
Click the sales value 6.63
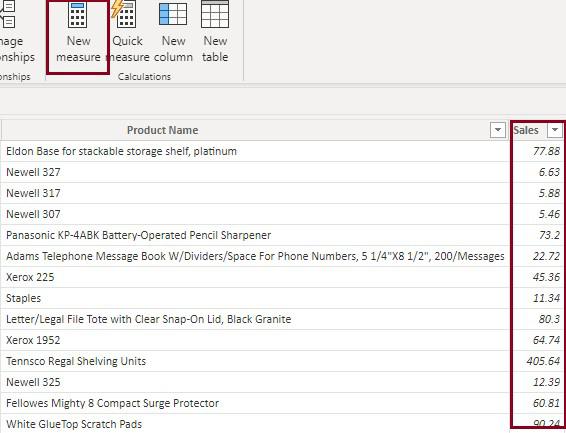549,172
